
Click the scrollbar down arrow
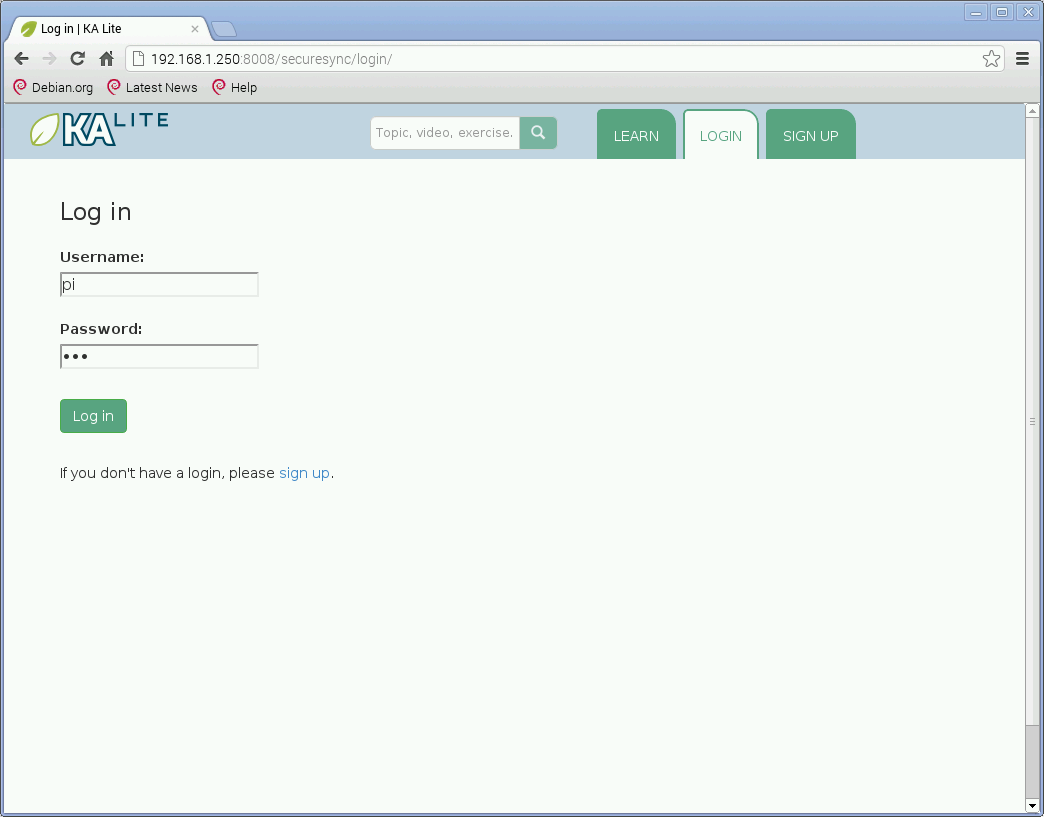click(1033, 805)
